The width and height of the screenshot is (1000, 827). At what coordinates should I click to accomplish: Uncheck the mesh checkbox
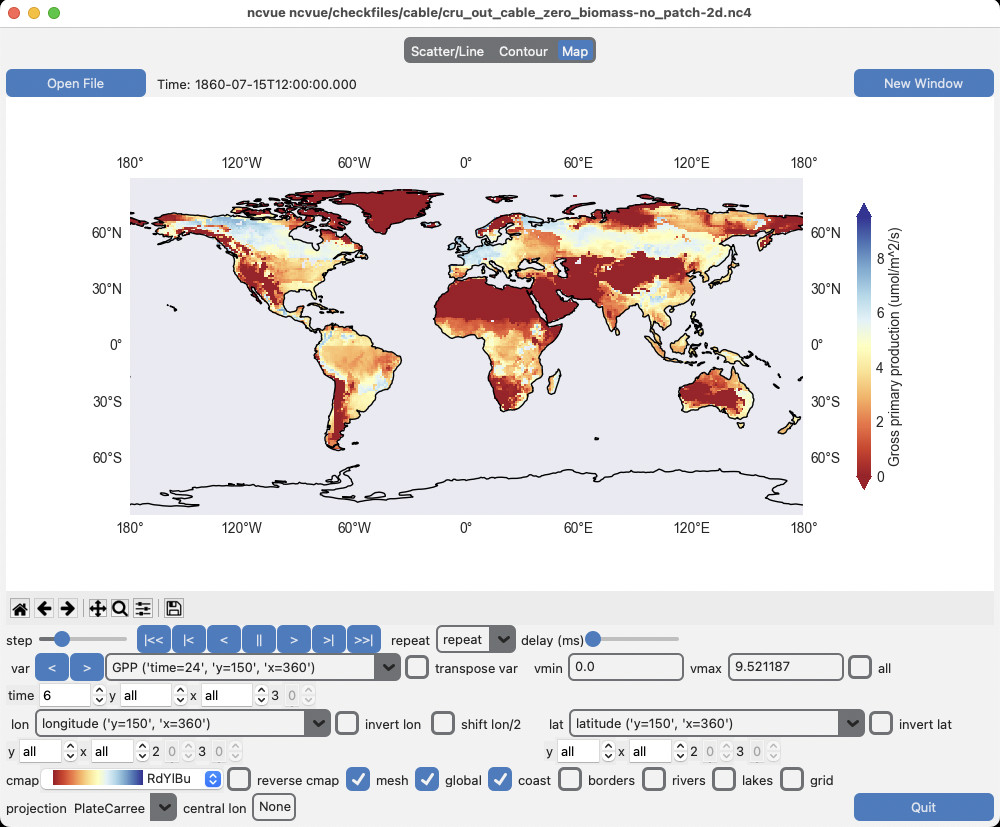pos(358,779)
